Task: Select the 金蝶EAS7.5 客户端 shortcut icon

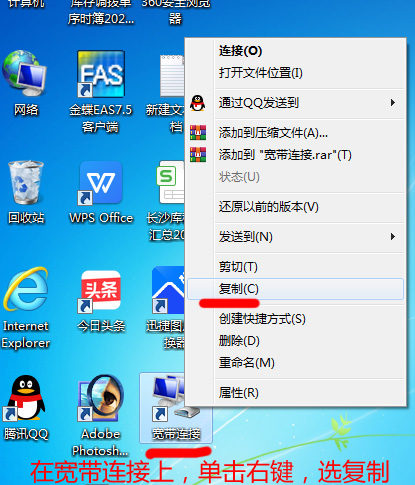Action: click(101, 74)
